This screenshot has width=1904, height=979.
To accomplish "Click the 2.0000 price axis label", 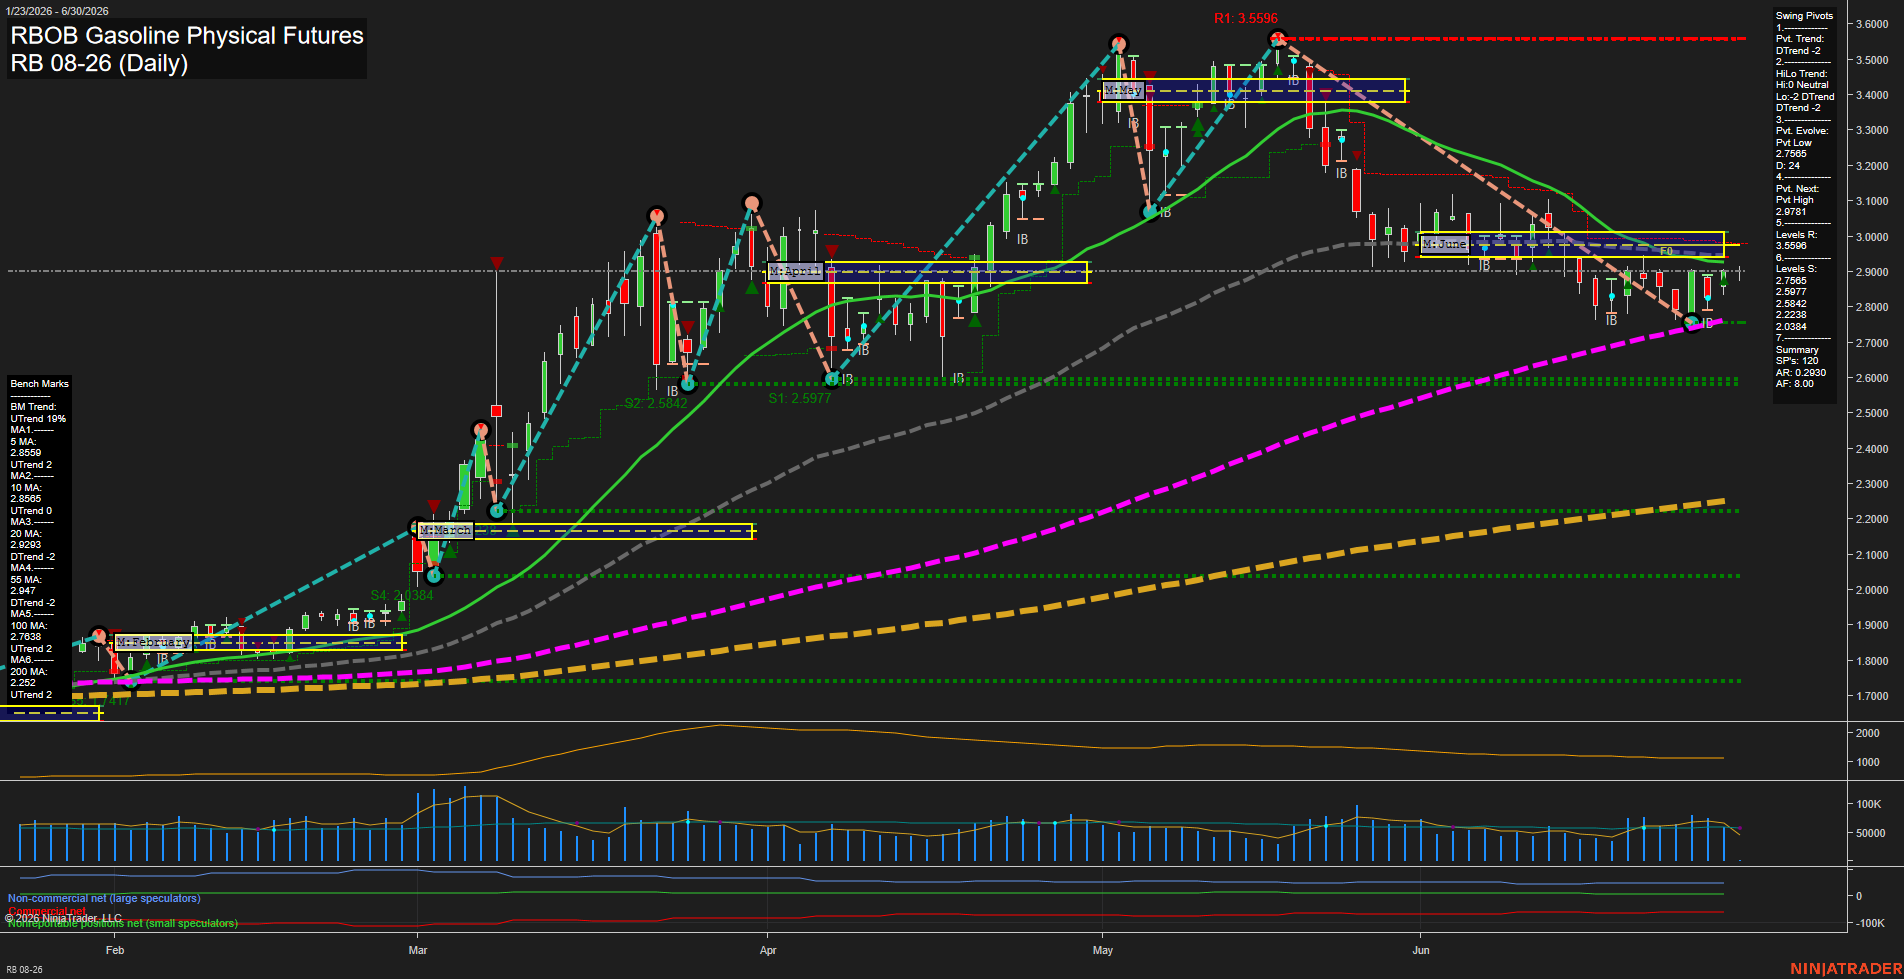I will 1872,590.
